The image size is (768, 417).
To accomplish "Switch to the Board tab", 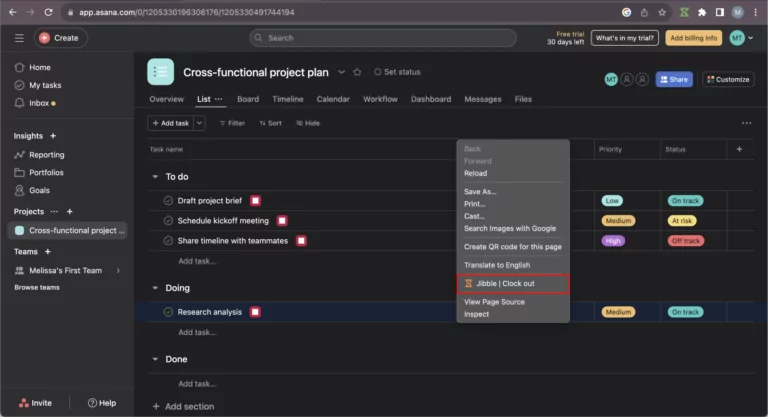I will [x=247, y=99].
